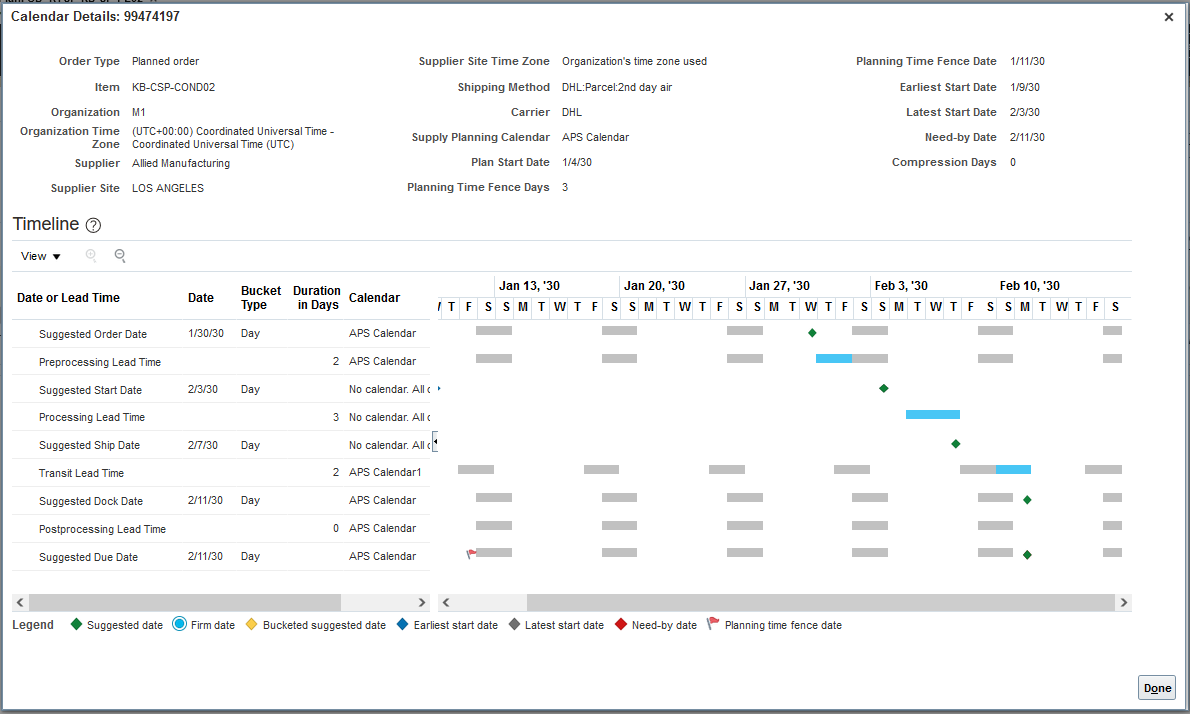
Task: Select the Preprocessing Lead Time row
Action: [221, 362]
